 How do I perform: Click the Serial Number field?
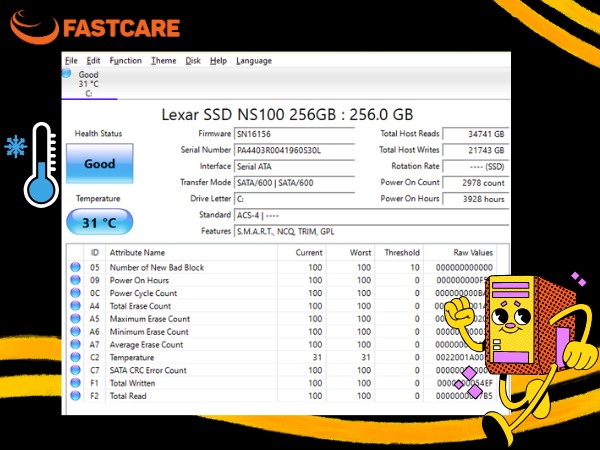pyautogui.click(x=294, y=150)
